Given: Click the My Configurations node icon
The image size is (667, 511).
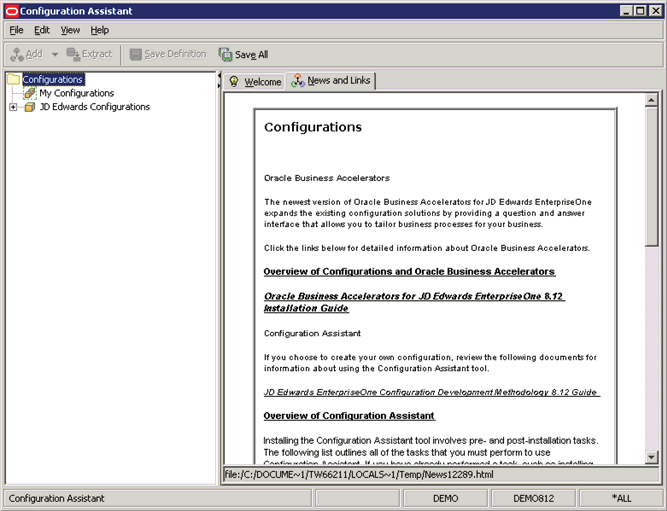Looking at the screenshot, I should 30,93.
